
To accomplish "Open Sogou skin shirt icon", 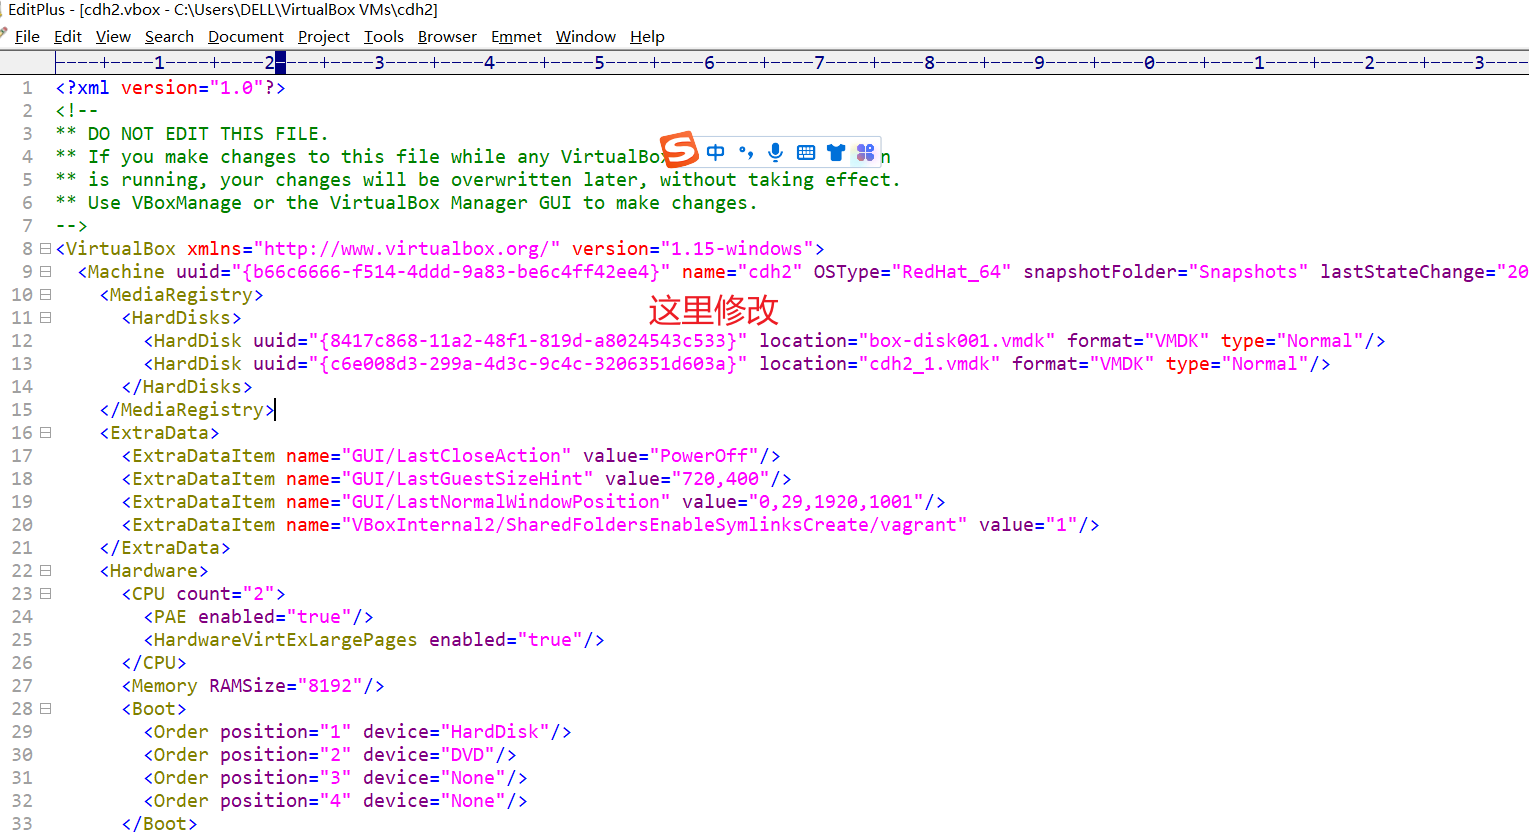I will point(836,153).
